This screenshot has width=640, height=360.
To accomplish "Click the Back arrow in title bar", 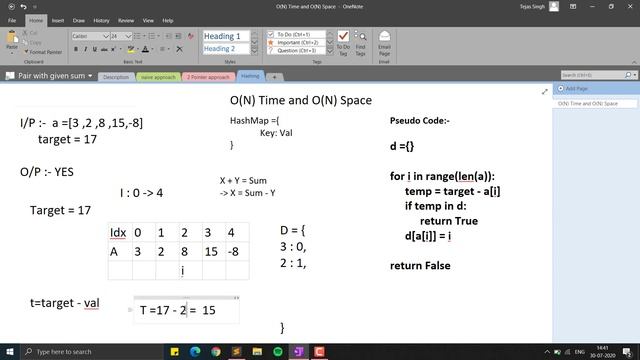I will pyautogui.click(x=11, y=7).
